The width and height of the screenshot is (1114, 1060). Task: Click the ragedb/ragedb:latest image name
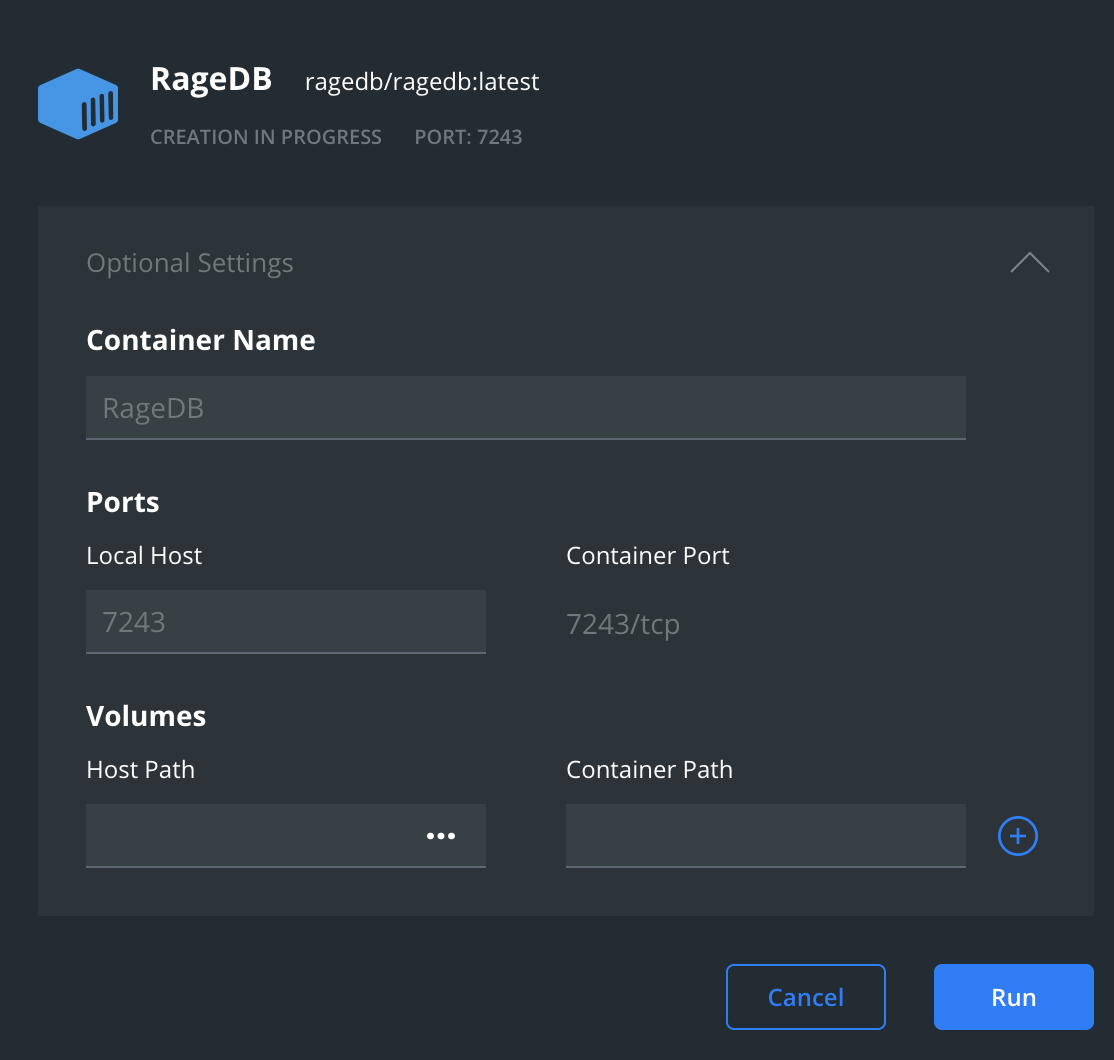422,82
